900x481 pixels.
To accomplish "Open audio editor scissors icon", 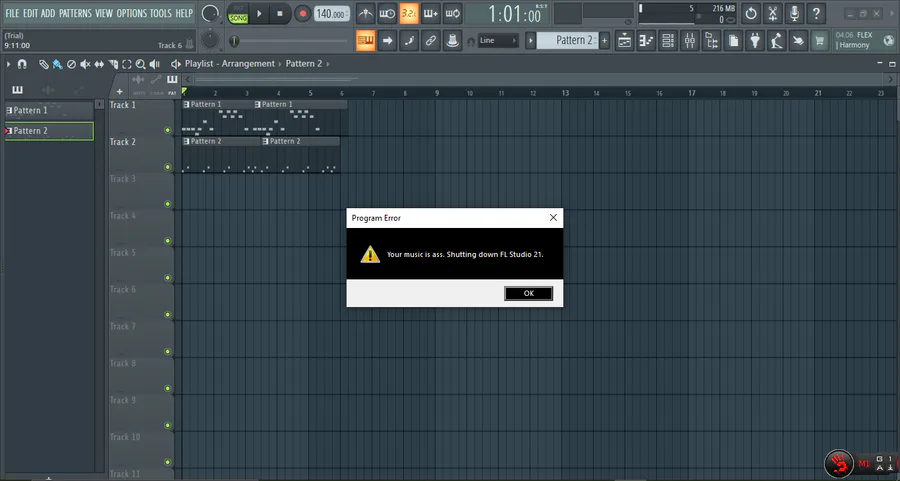I will 773,13.
